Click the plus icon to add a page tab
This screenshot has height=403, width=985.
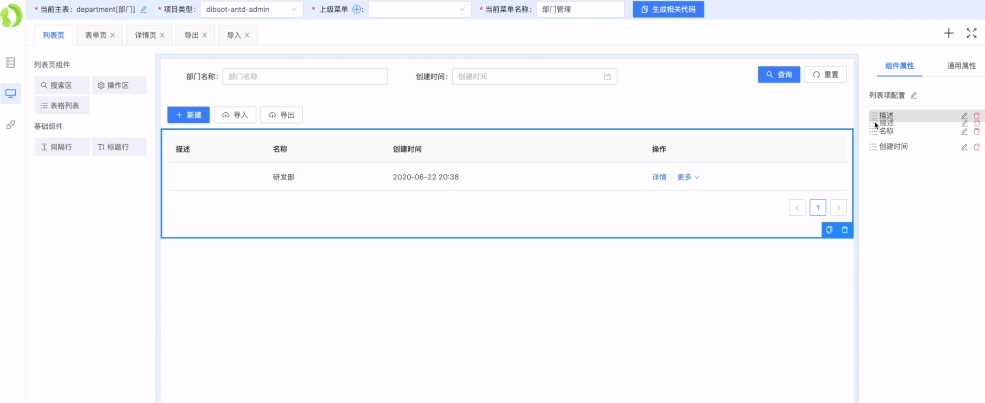pos(948,33)
